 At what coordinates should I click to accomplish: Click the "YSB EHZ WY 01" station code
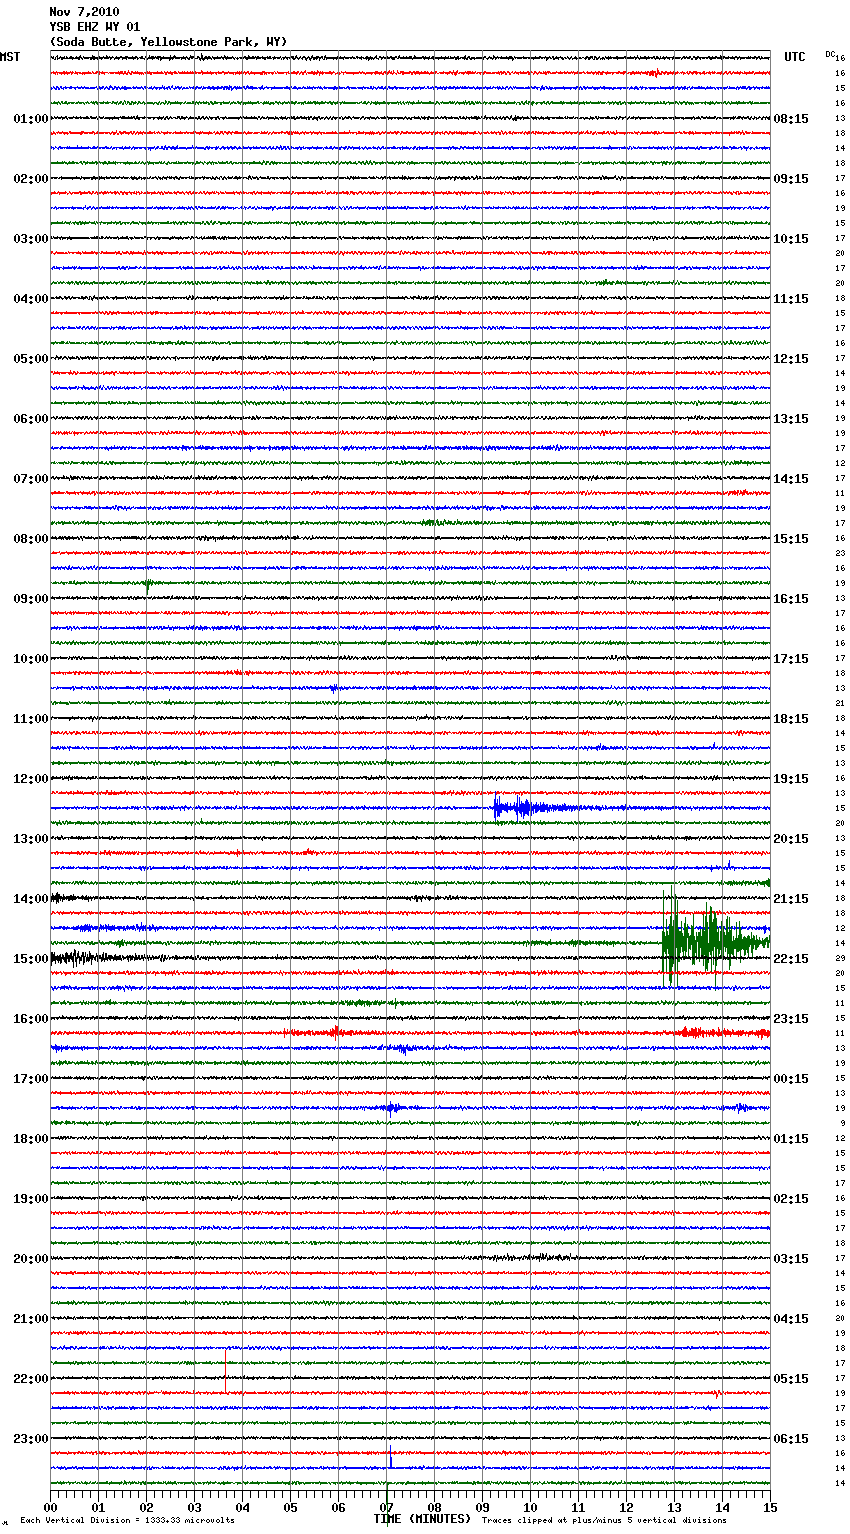point(95,27)
